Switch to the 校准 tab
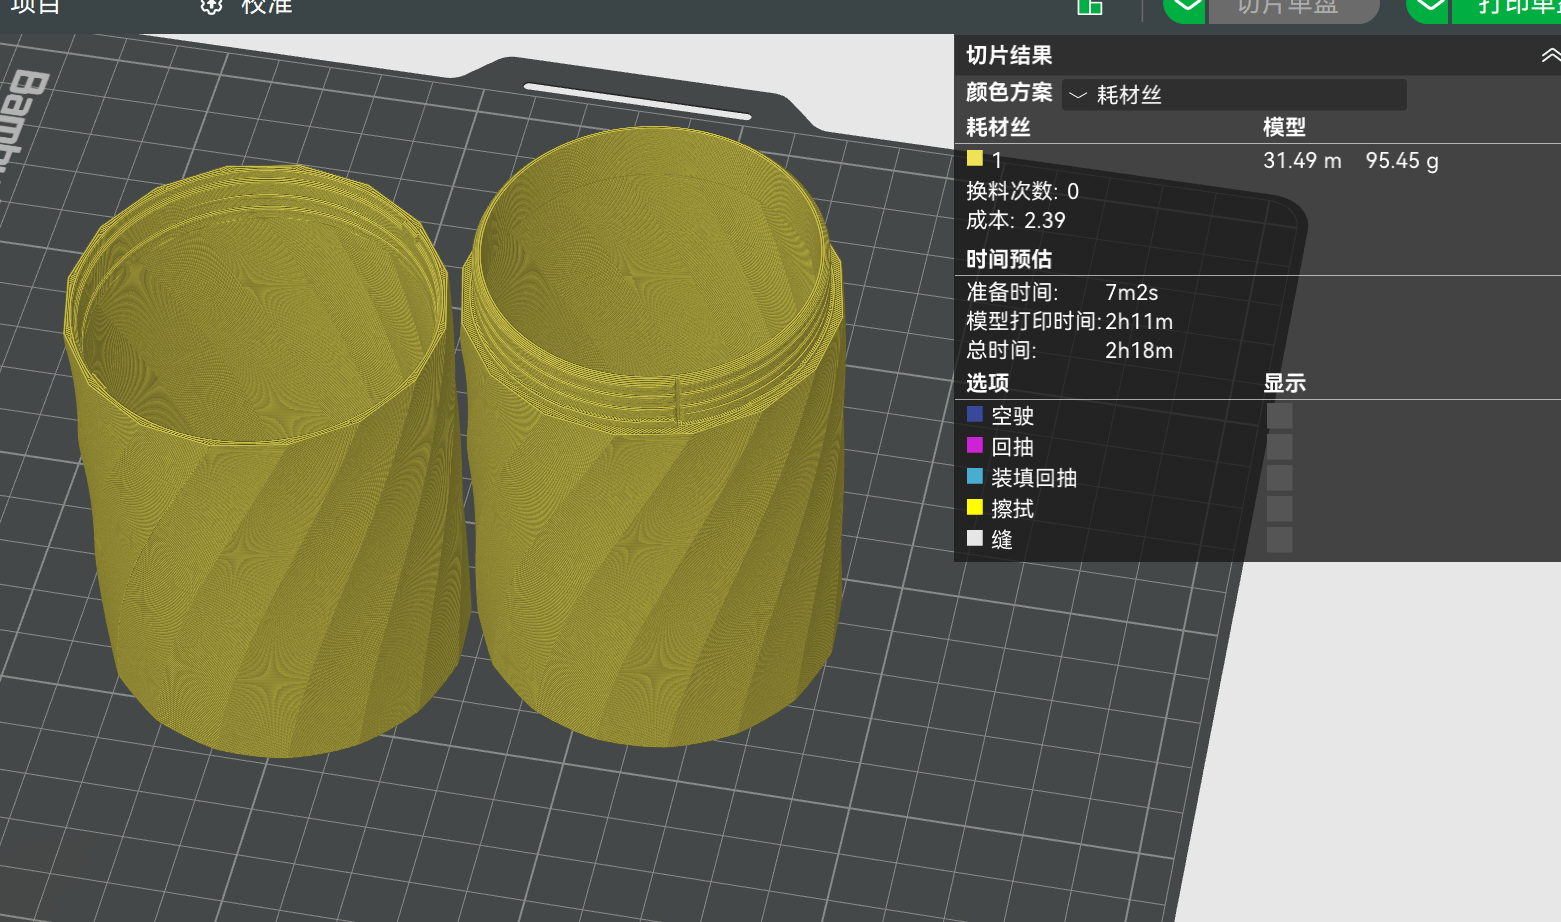The height and width of the screenshot is (922, 1561). (267, 7)
